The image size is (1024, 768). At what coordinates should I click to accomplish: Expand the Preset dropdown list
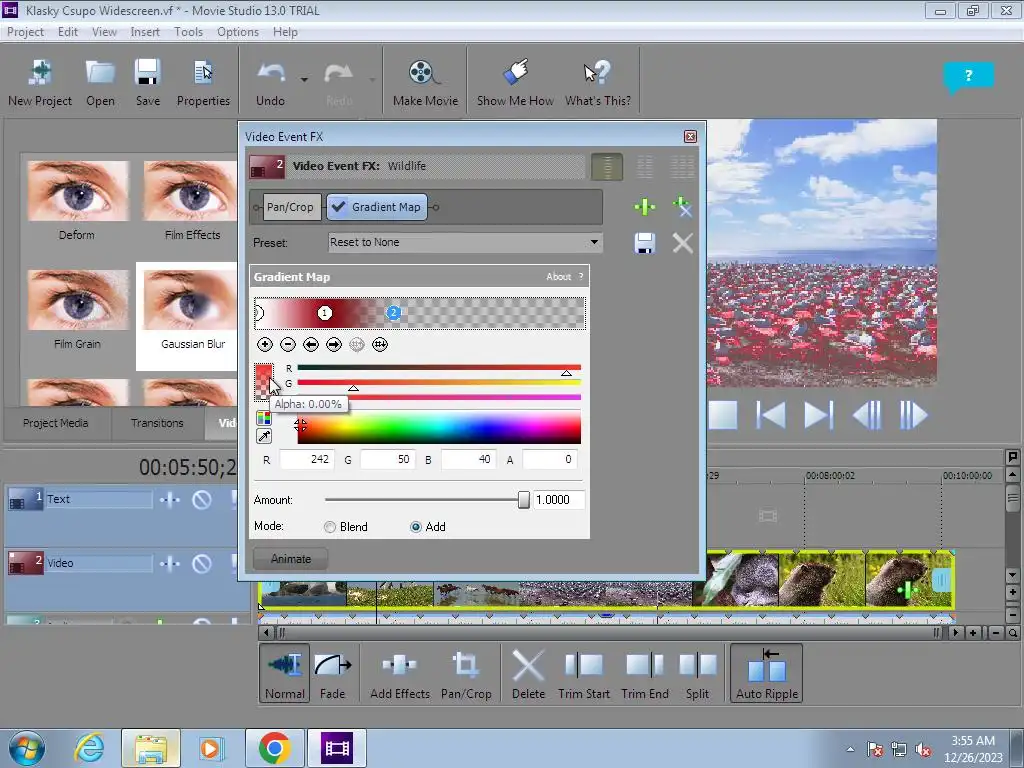point(594,242)
